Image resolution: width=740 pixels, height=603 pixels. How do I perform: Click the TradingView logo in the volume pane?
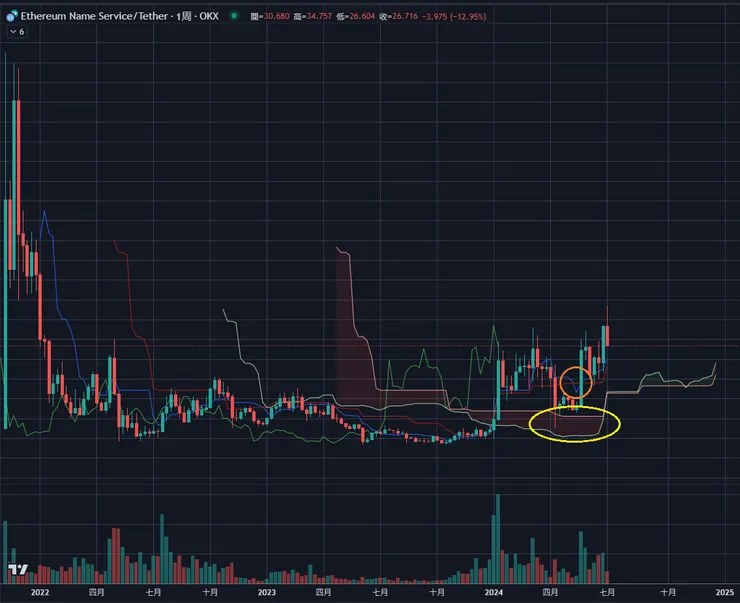pos(18,570)
